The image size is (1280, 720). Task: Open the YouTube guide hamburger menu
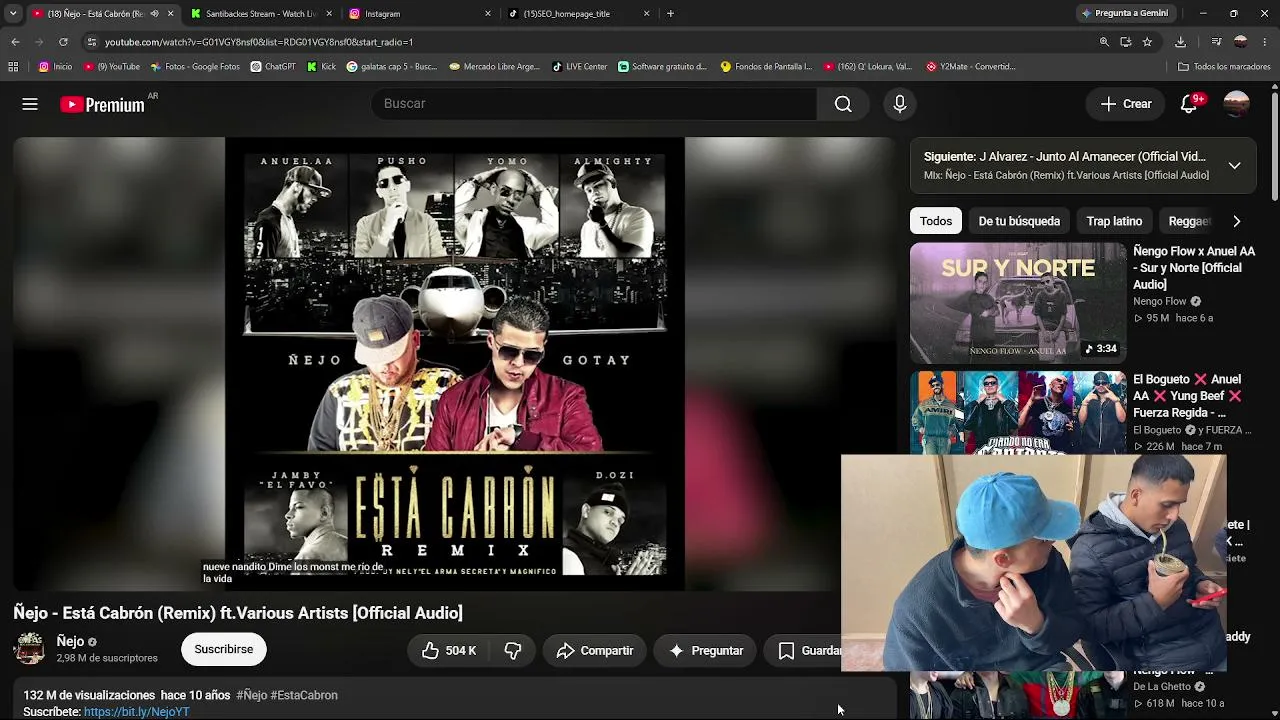click(x=30, y=104)
